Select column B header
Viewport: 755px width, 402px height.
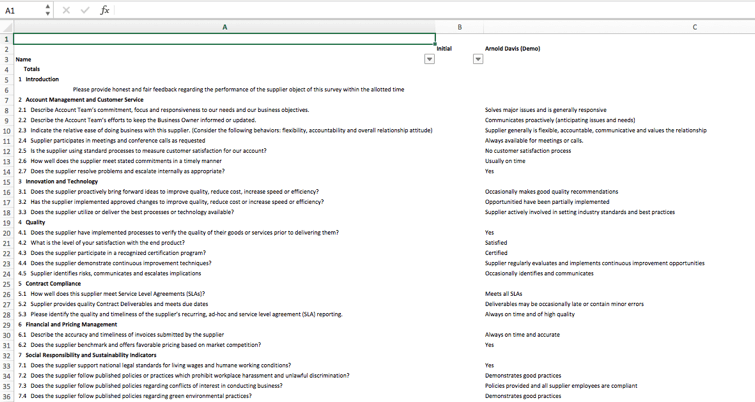[459, 27]
